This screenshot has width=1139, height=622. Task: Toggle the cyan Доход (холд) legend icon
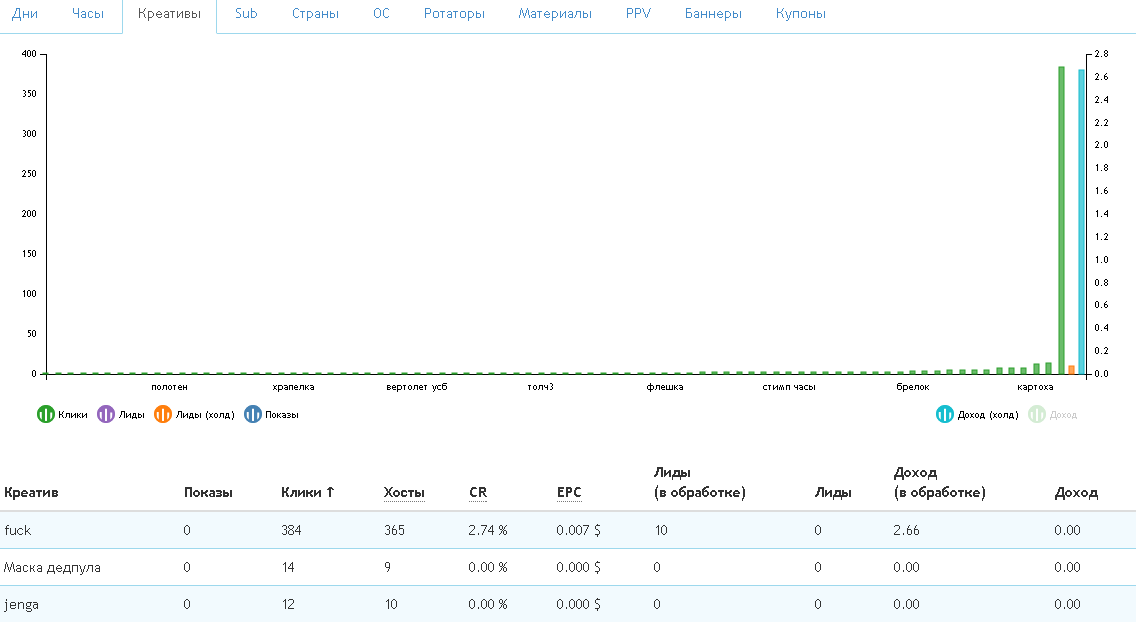[944, 414]
